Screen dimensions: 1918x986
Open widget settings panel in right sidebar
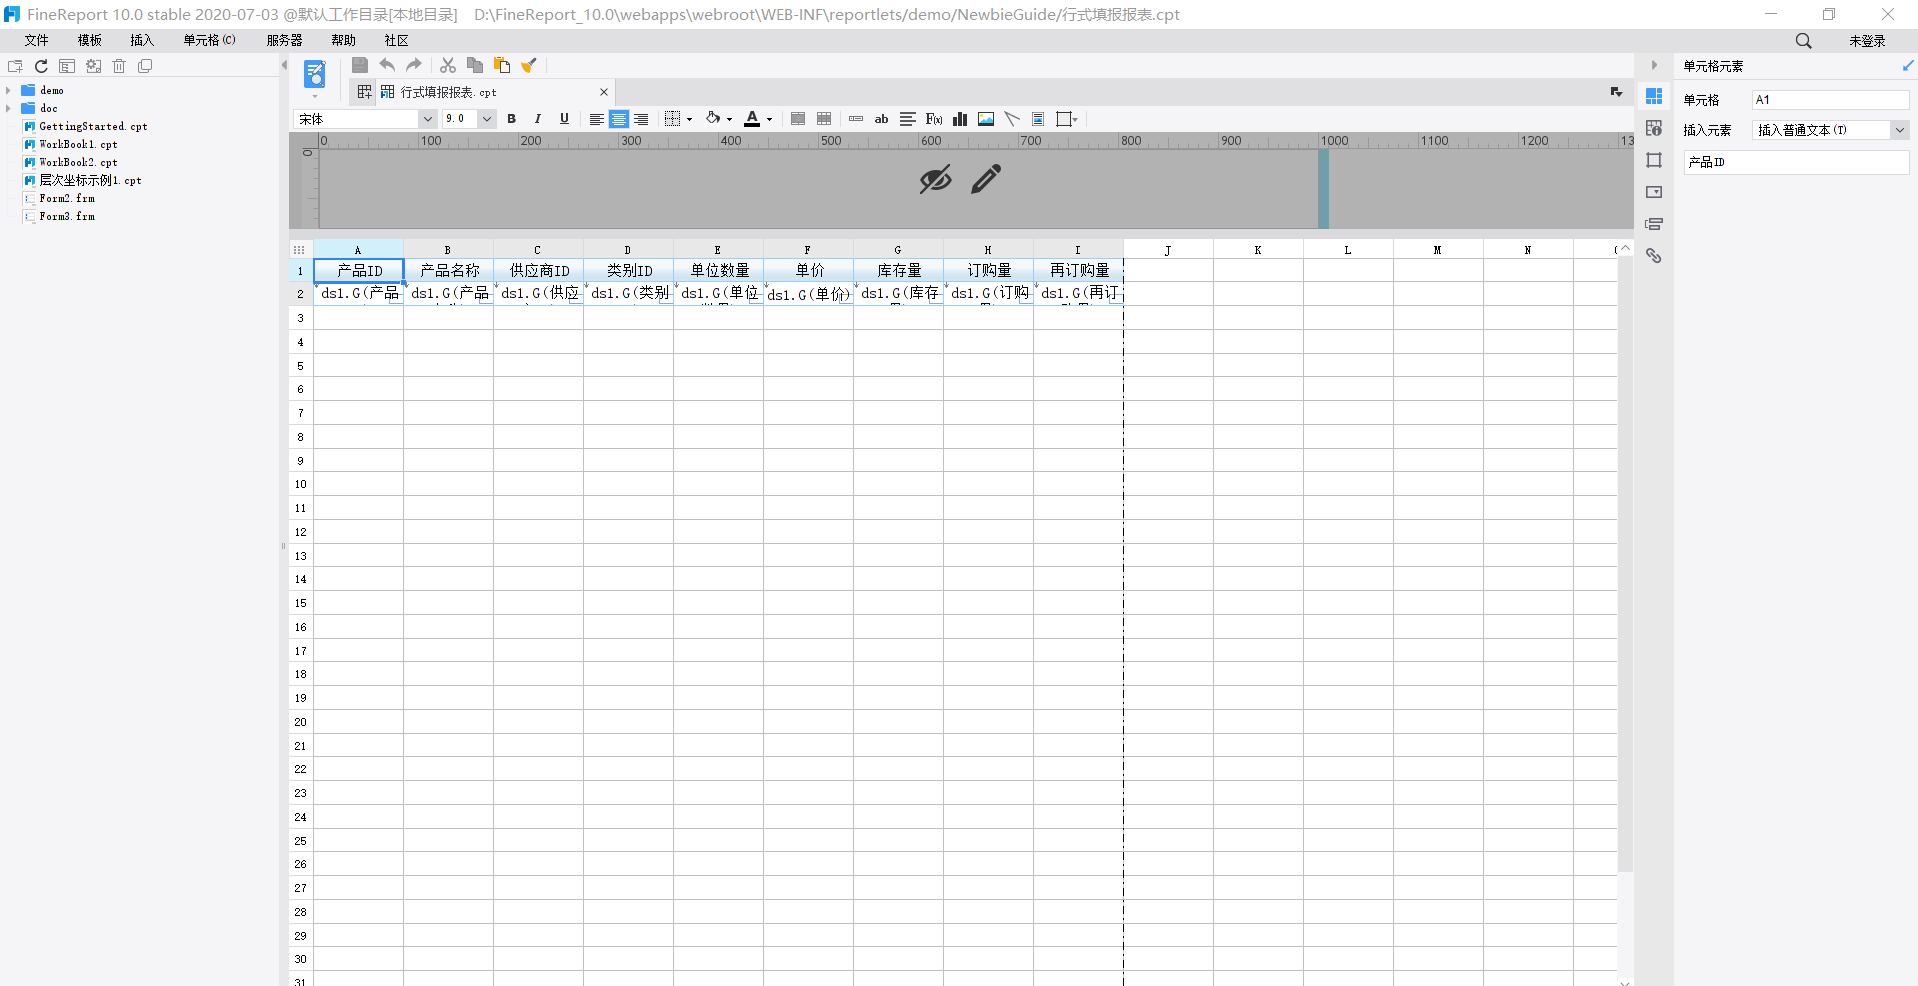pyautogui.click(x=1654, y=192)
